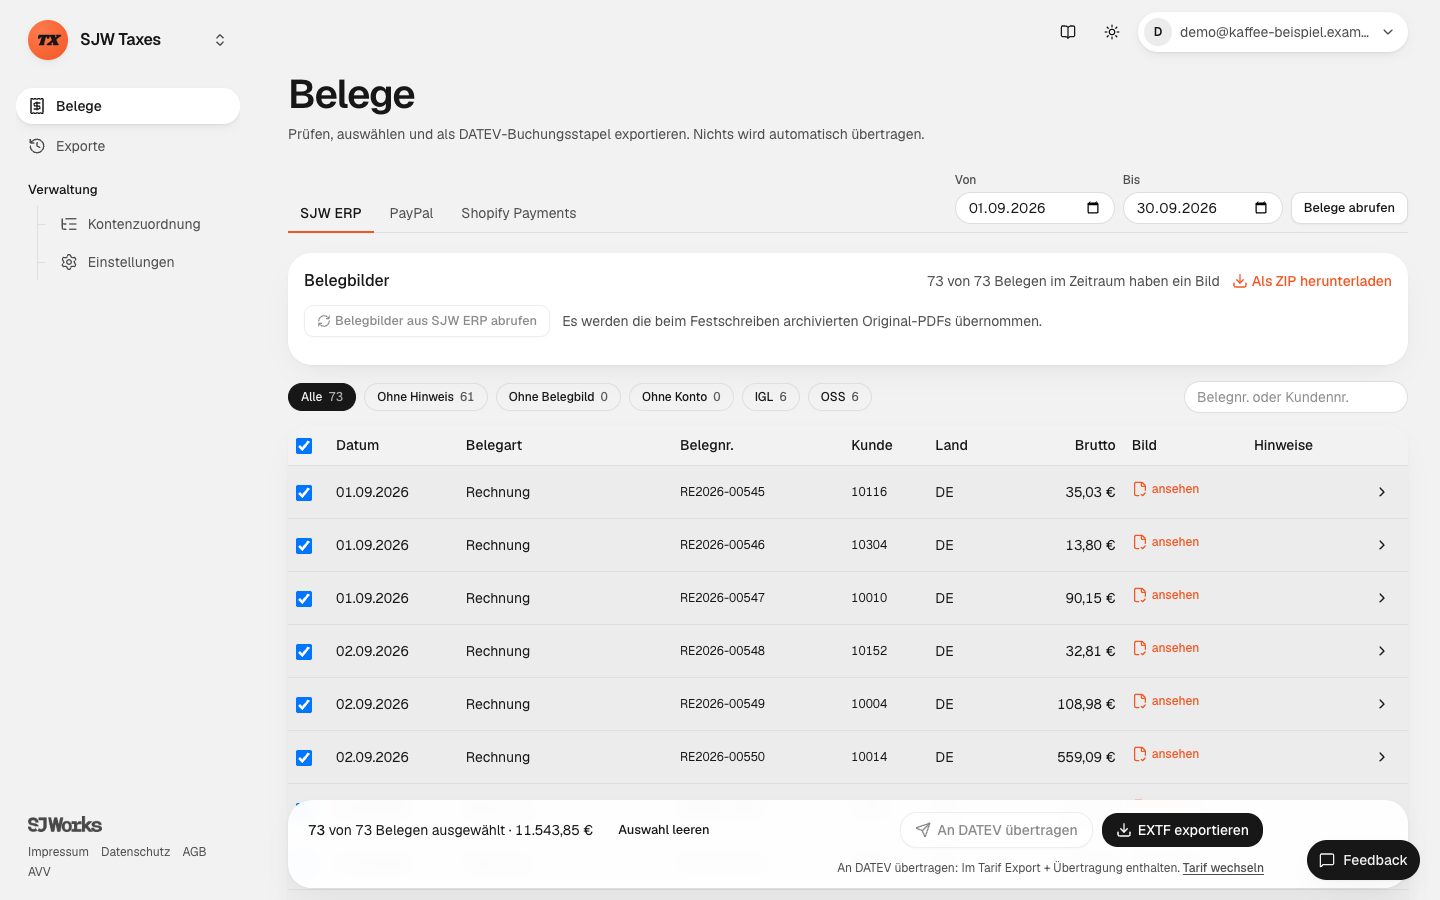Image resolution: width=1440 pixels, height=900 pixels.
Task: Click the Exporte history icon in sidebar
Action: point(37,146)
